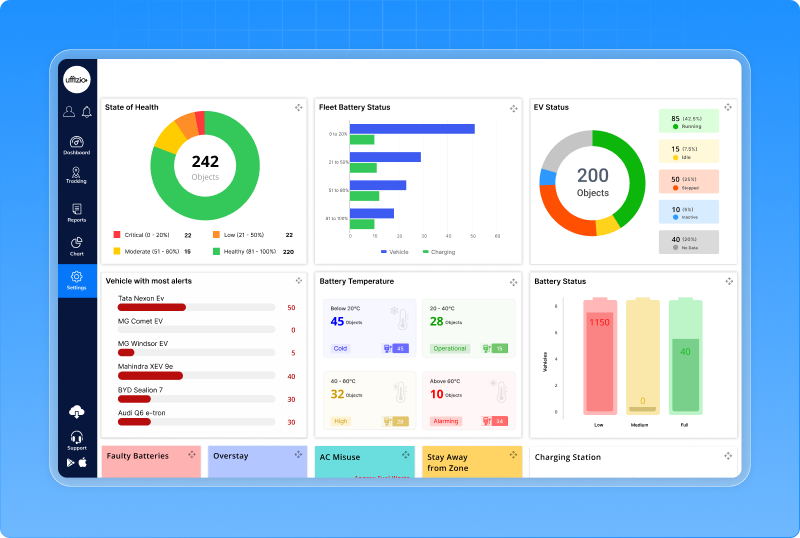This screenshot has height=538, width=800.
Task: Toggle the Charging legend in Fleet Battery Status
Action: tap(437, 252)
